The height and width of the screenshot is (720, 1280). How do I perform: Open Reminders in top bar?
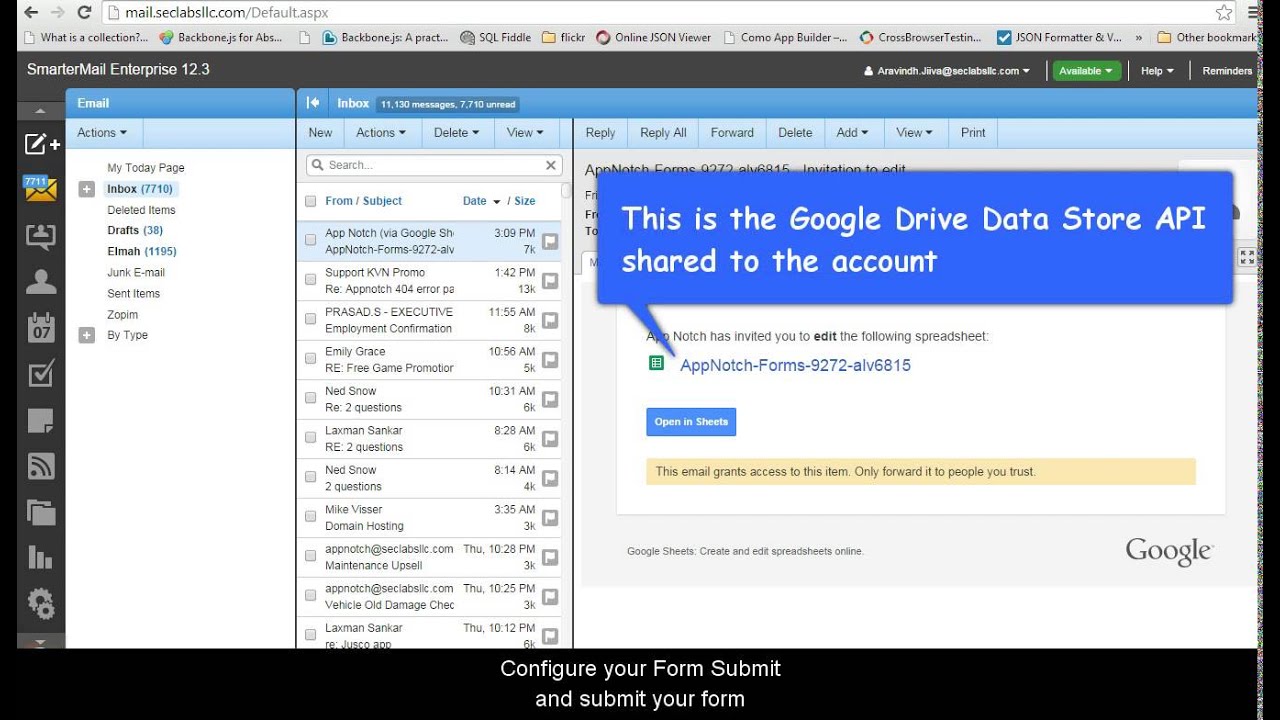[x=1227, y=71]
